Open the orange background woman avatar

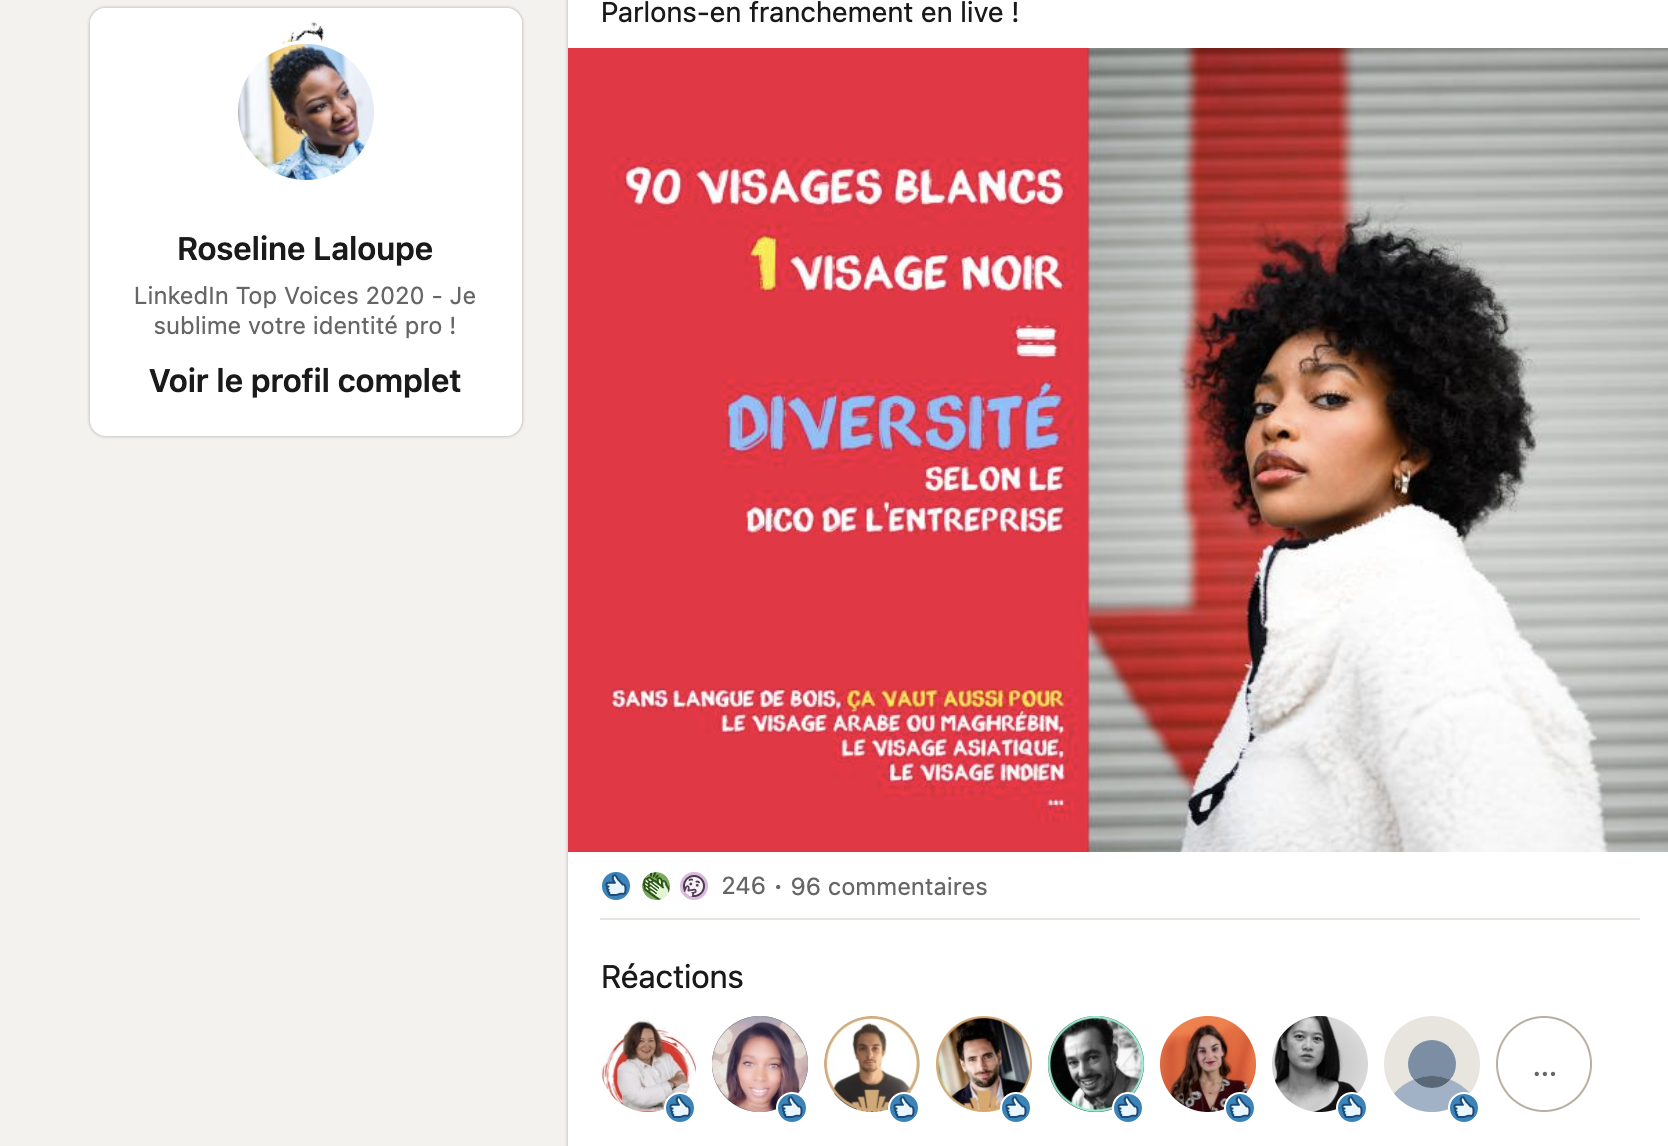point(1208,1064)
